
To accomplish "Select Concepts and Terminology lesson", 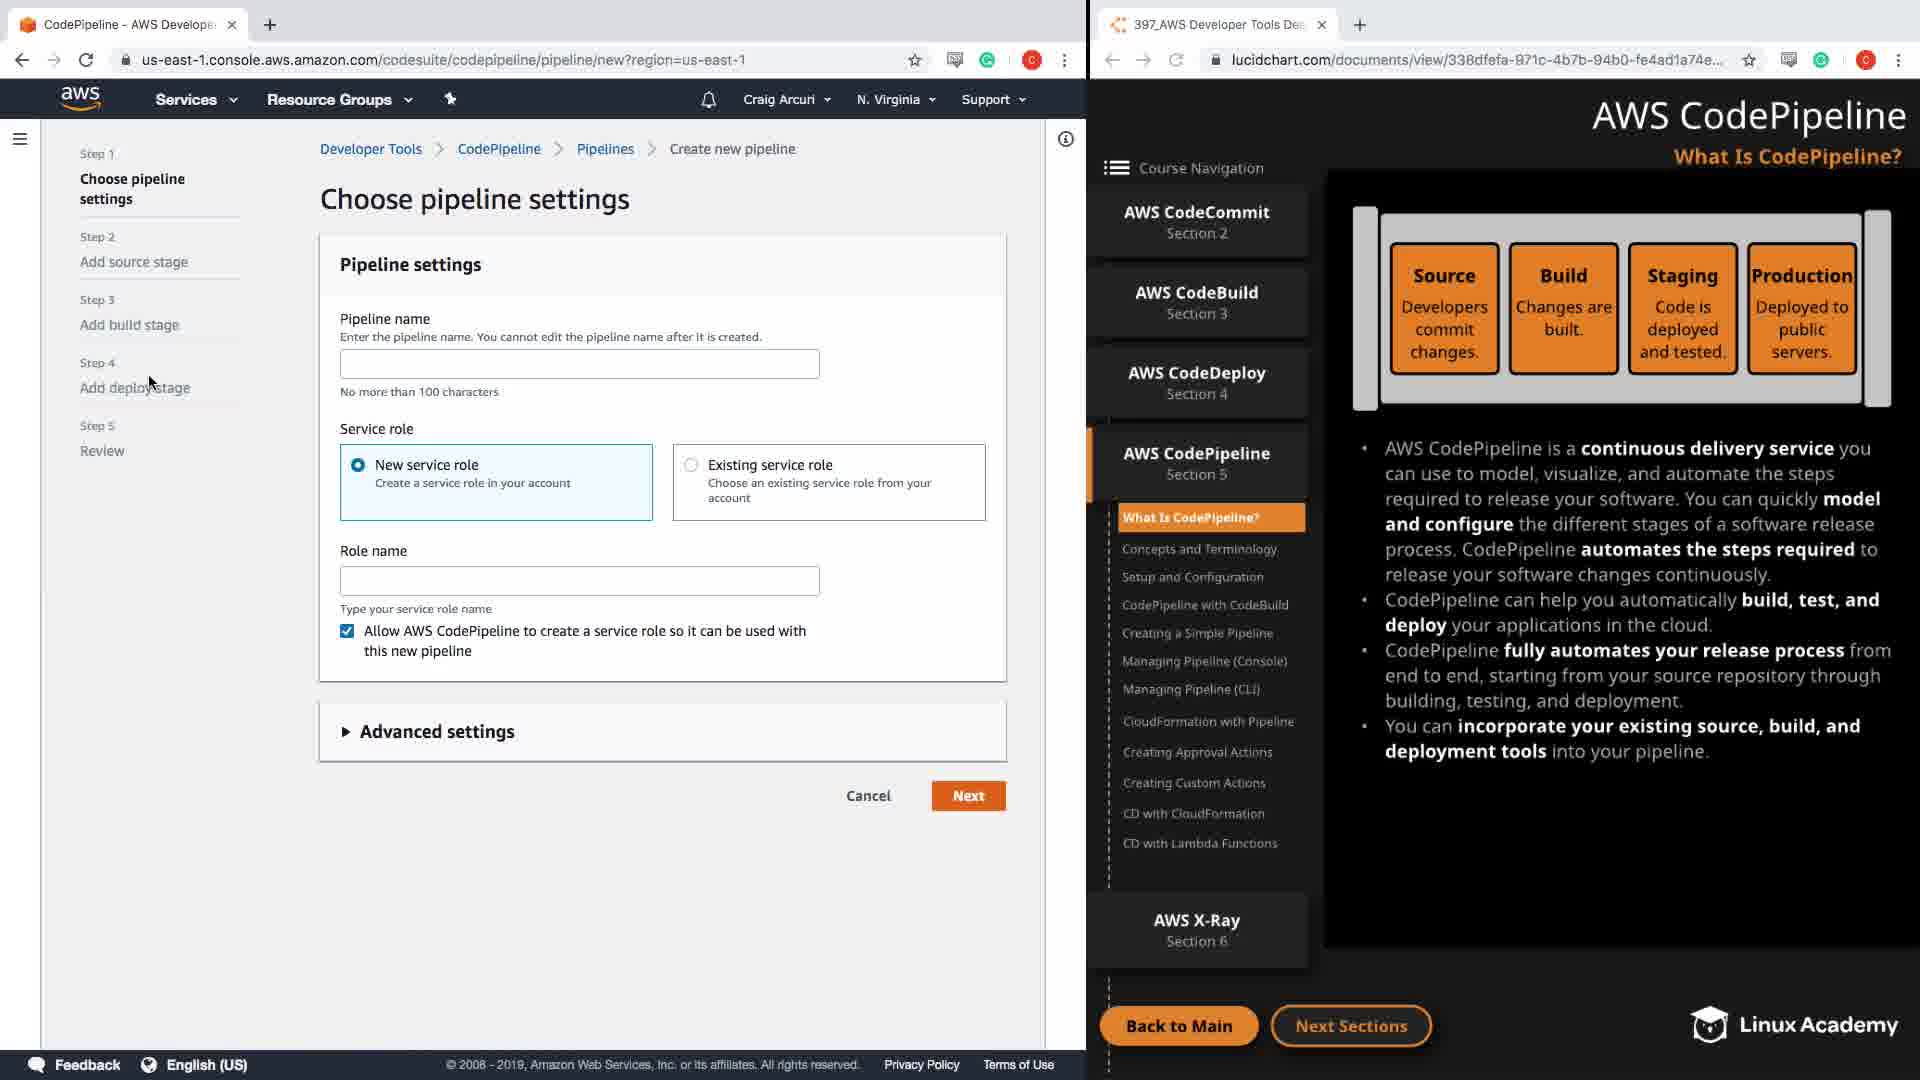I will (x=1199, y=549).
